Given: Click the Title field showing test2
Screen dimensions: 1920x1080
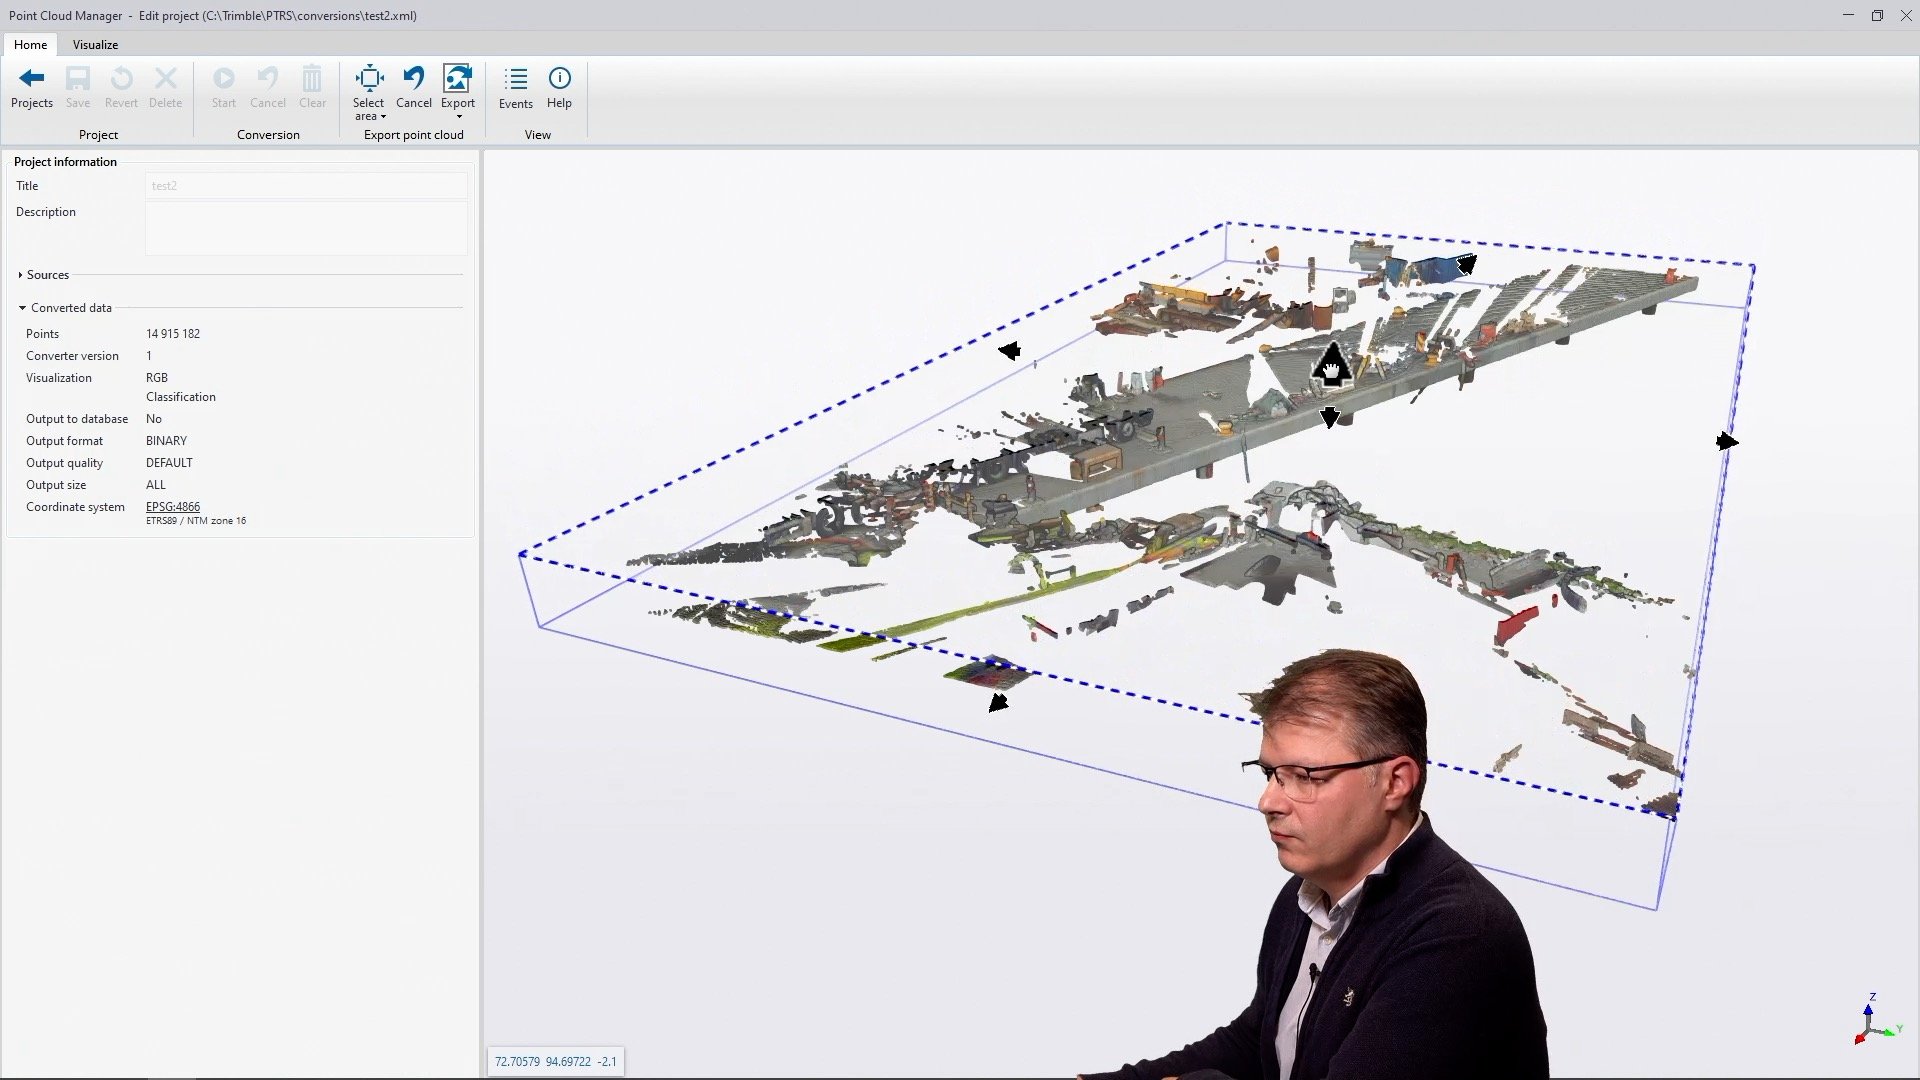Looking at the screenshot, I should point(305,185).
